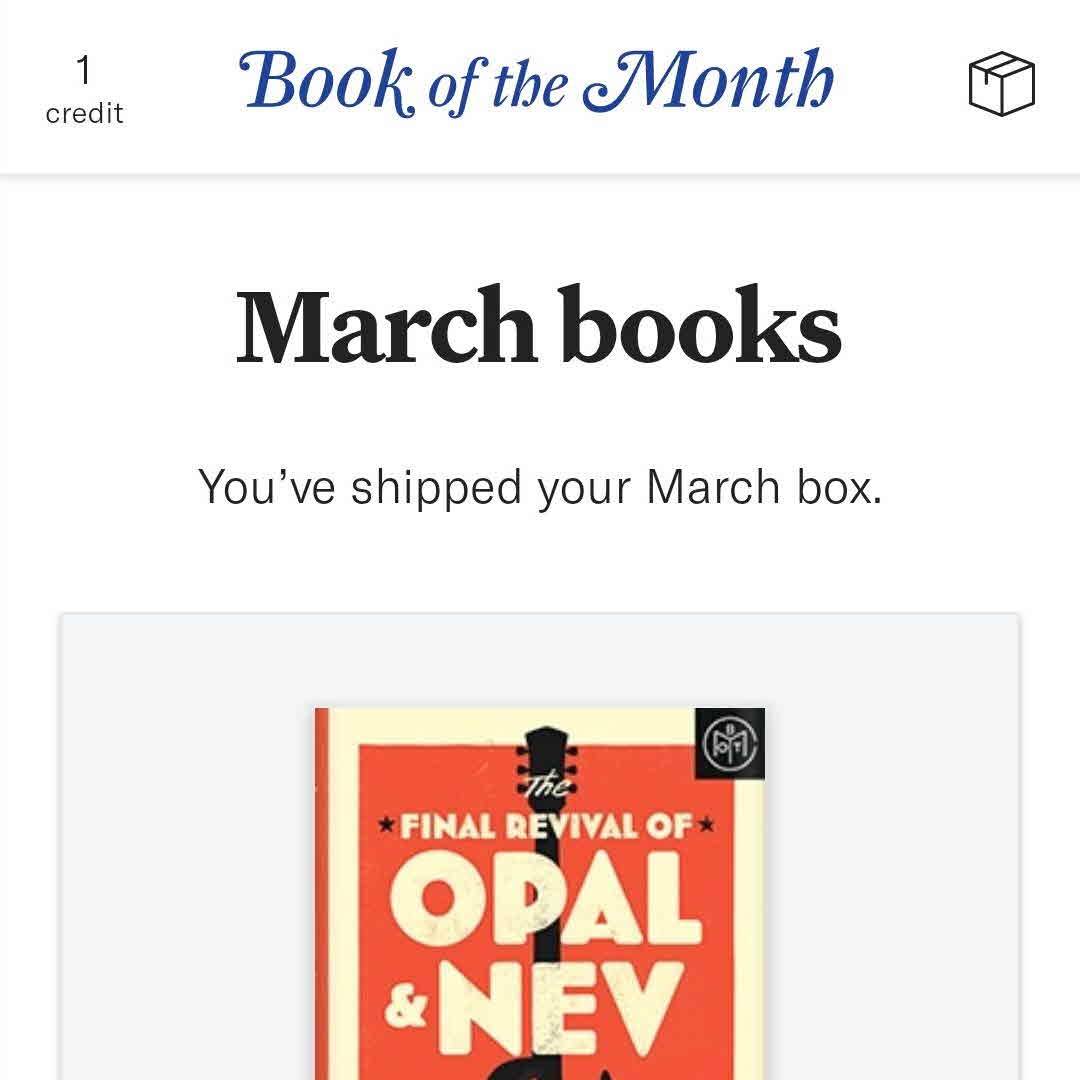This screenshot has height=1080, width=1080.
Task: Click the guitar headstock on the cover
Action: tap(546, 750)
